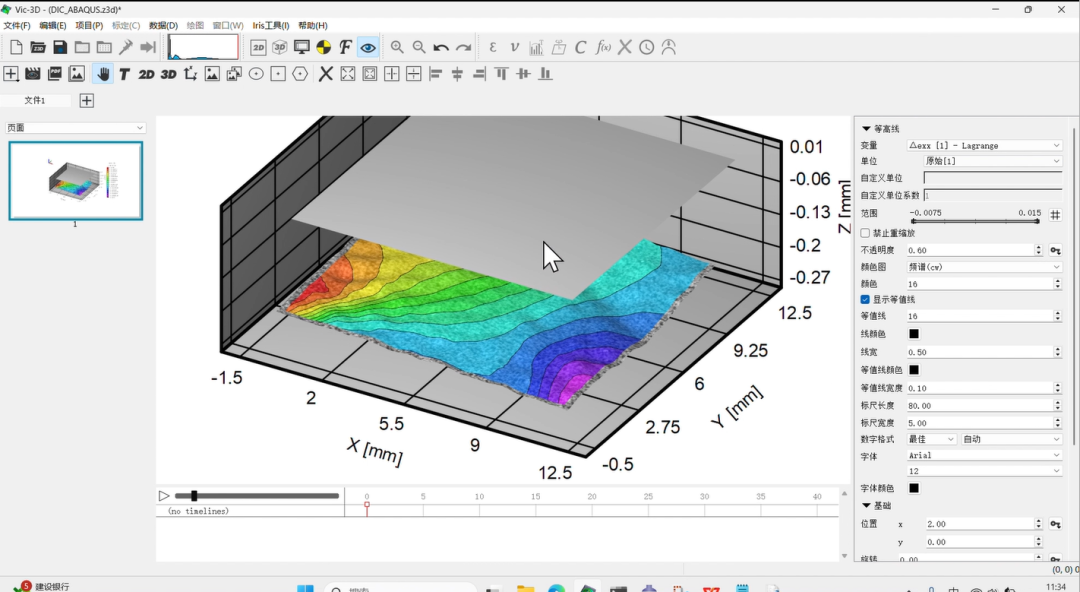
Task: Open the 颜色图 colormap dropdown
Action: pyautogui.click(x=984, y=267)
